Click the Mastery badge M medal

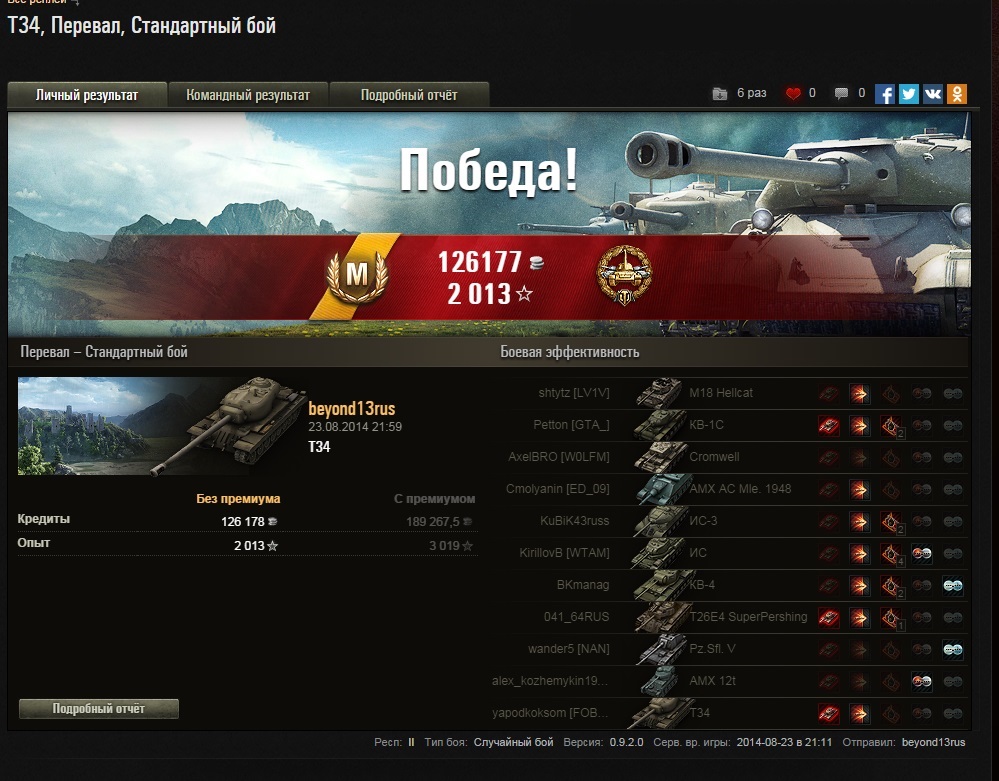pos(357,275)
